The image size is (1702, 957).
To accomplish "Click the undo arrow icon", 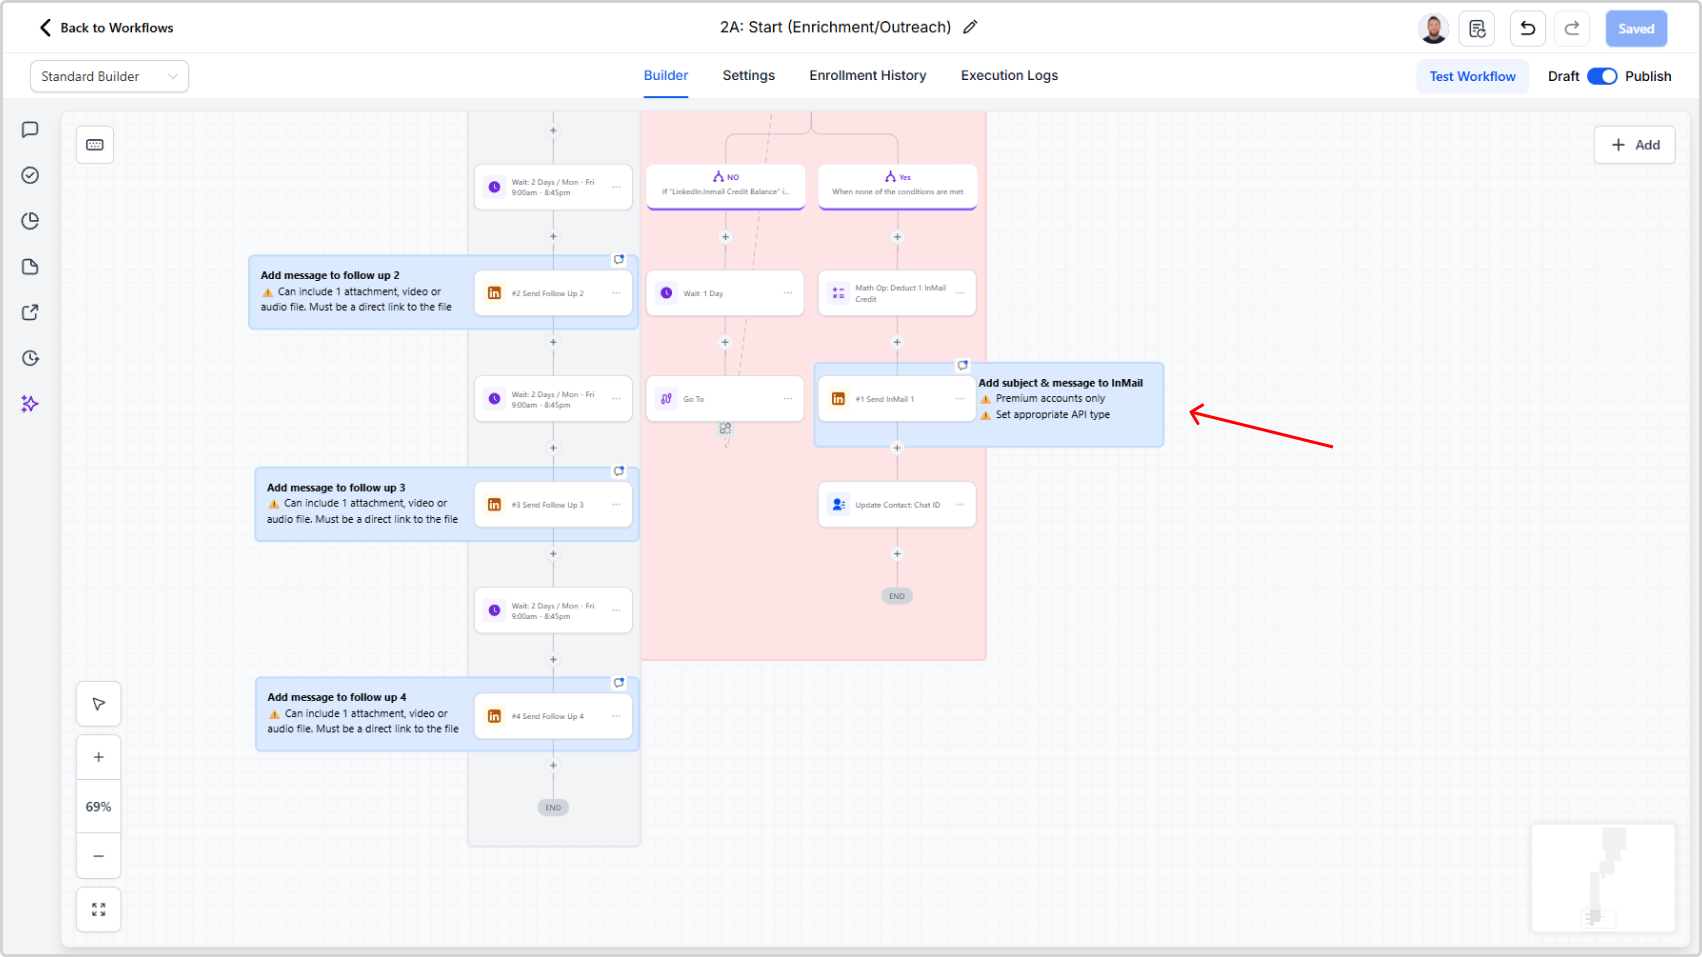I will tap(1527, 29).
